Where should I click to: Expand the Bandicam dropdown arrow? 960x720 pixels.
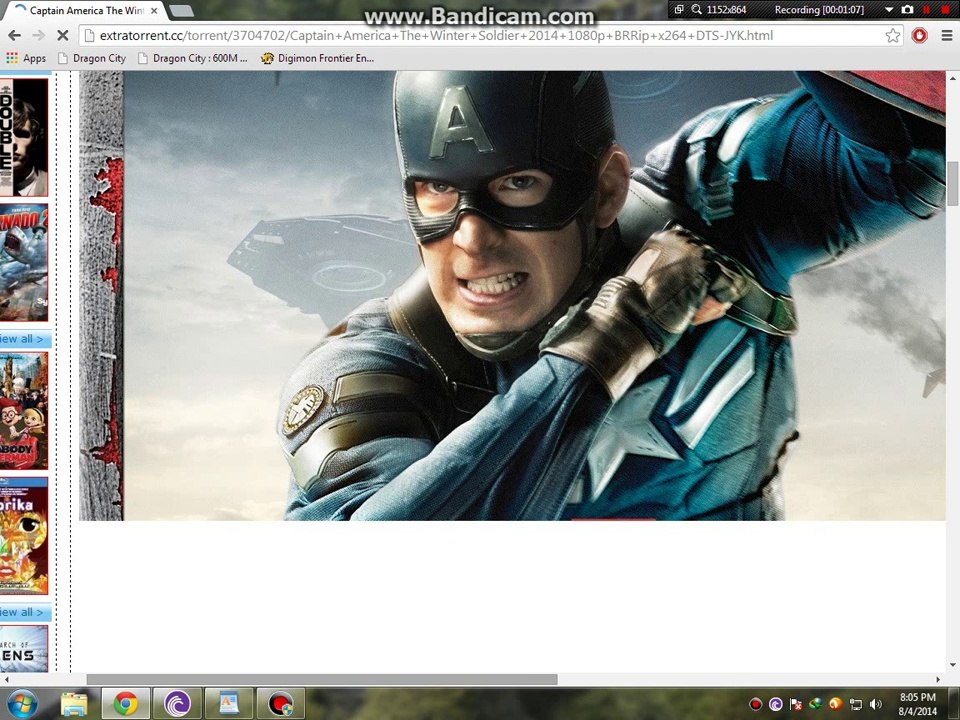pos(889,10)
